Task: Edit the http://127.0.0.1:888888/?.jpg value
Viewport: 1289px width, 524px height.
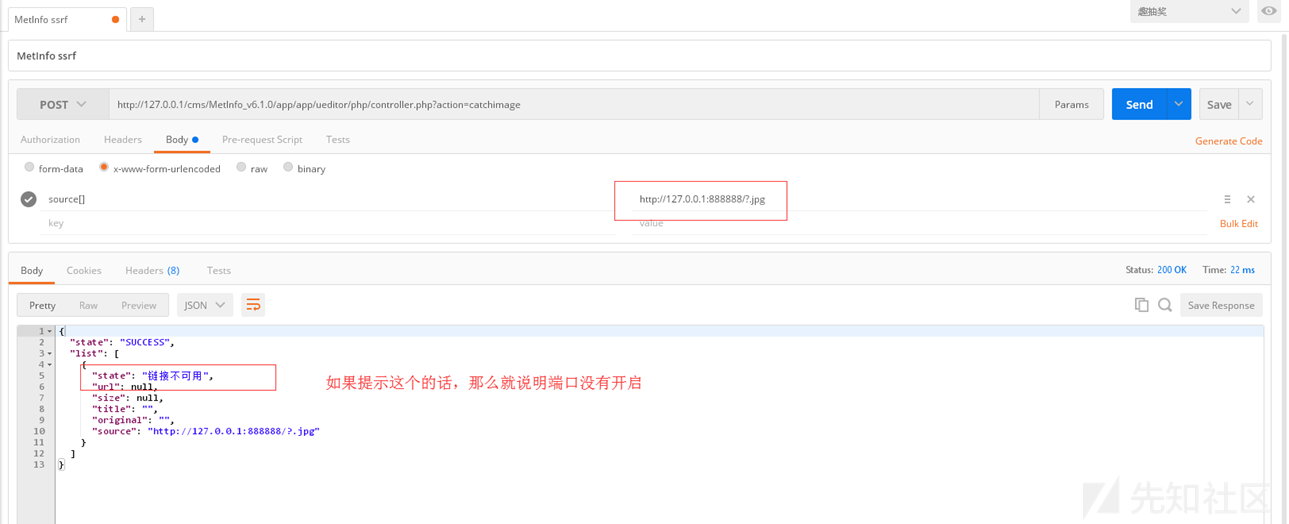Action: pyautogui.click(x=702, y=199)
